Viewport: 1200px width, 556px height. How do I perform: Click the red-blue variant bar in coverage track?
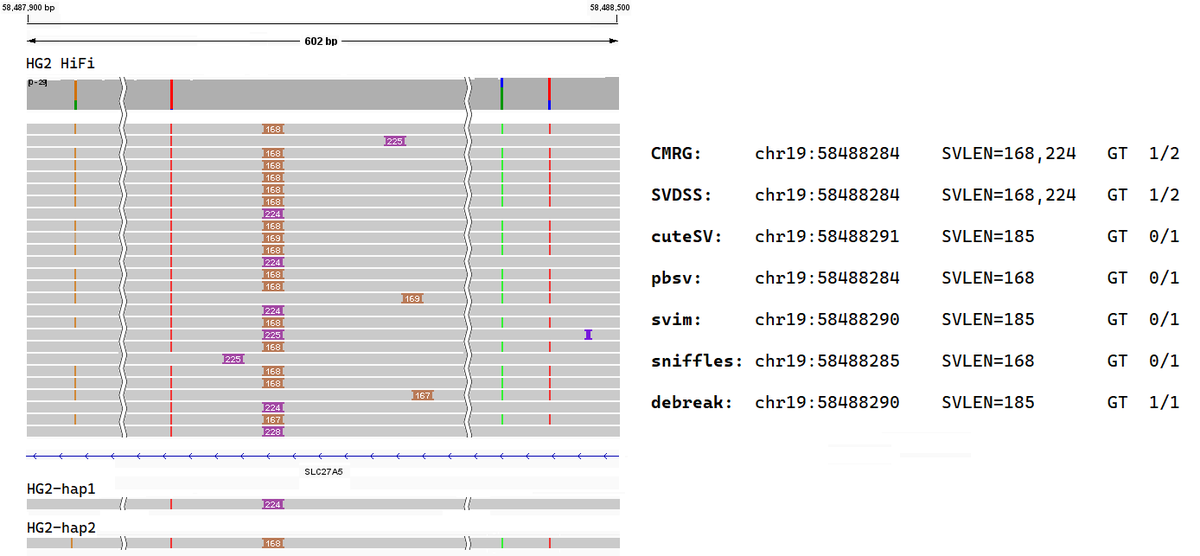549,94
